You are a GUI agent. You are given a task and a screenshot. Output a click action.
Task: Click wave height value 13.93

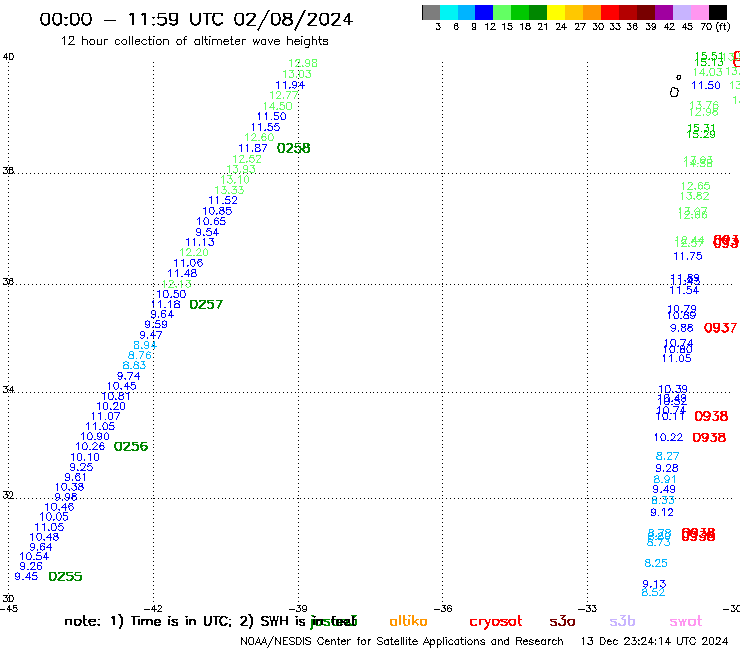click(x=241, y=169)
